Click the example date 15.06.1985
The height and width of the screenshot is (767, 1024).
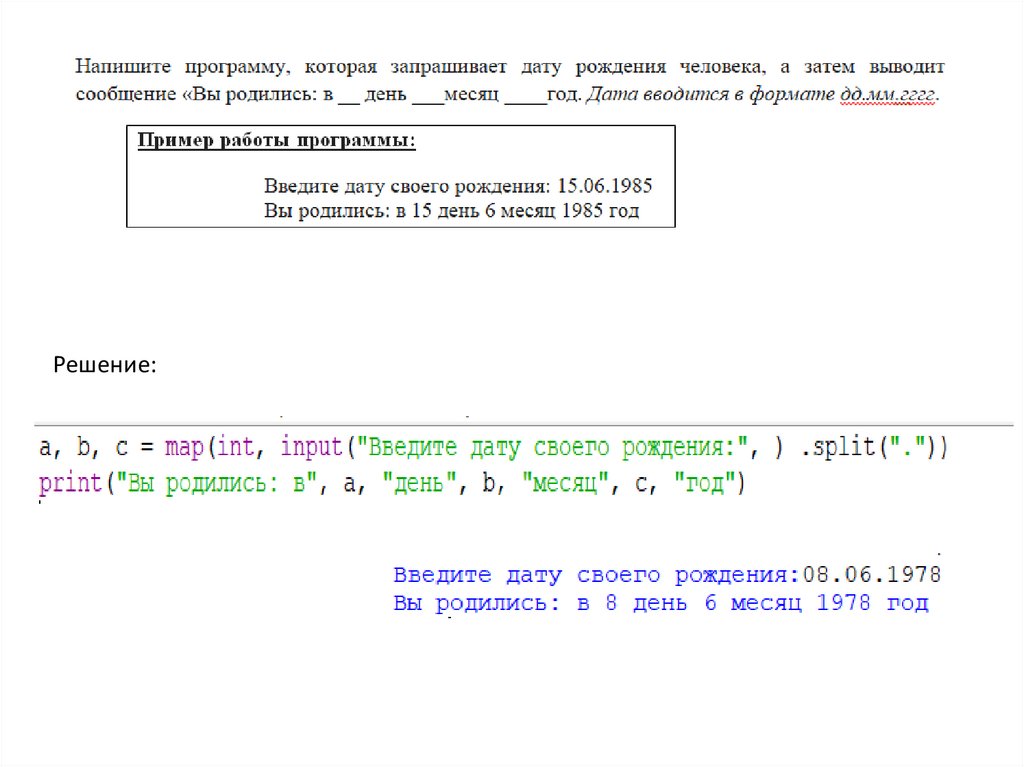click(x=605, y=187)
